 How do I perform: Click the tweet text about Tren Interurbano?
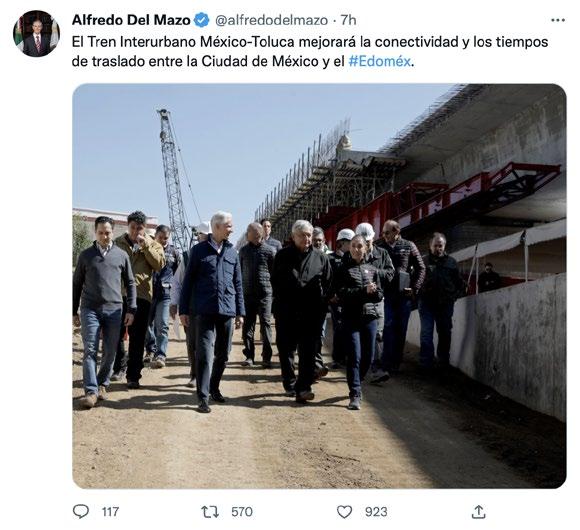310,52
